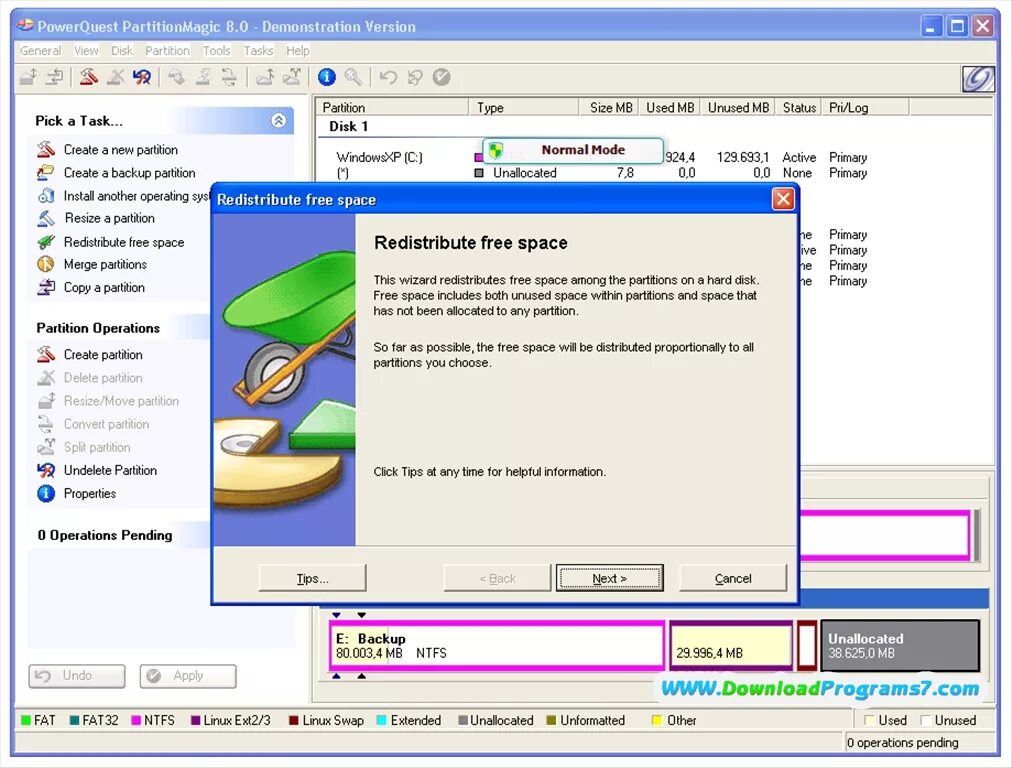This screenshot has height=768, width=1012.
Task: Click the red Create partition toolbar icon
Action: (x=88, y=77)
